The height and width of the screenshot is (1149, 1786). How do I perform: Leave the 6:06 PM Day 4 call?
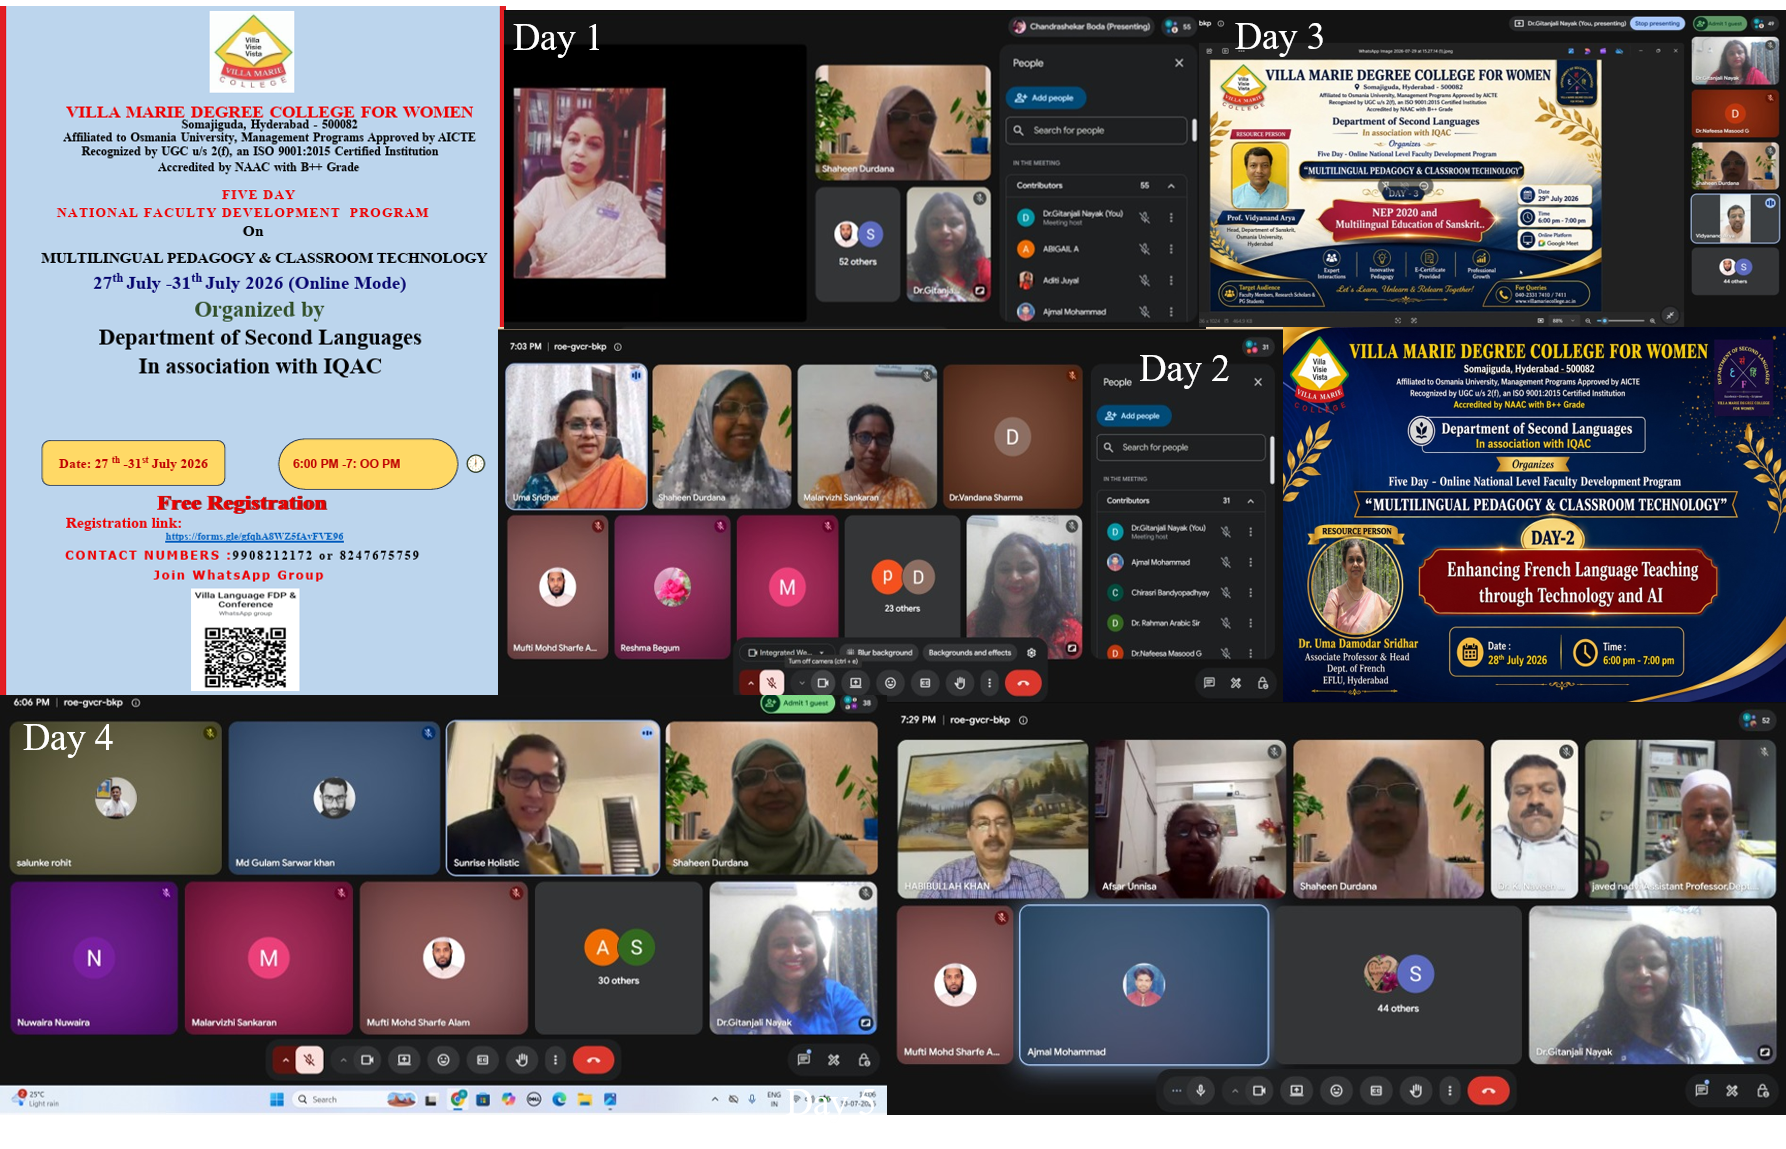(594, 1059)
